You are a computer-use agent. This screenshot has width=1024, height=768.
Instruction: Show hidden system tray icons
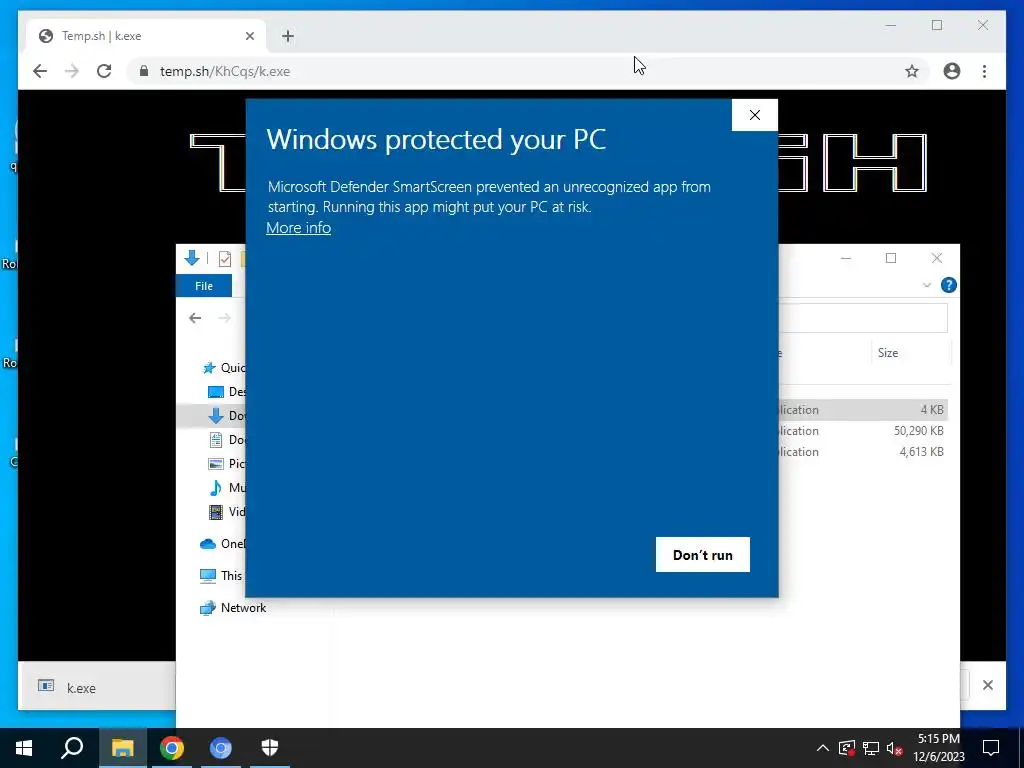[823, 748]
